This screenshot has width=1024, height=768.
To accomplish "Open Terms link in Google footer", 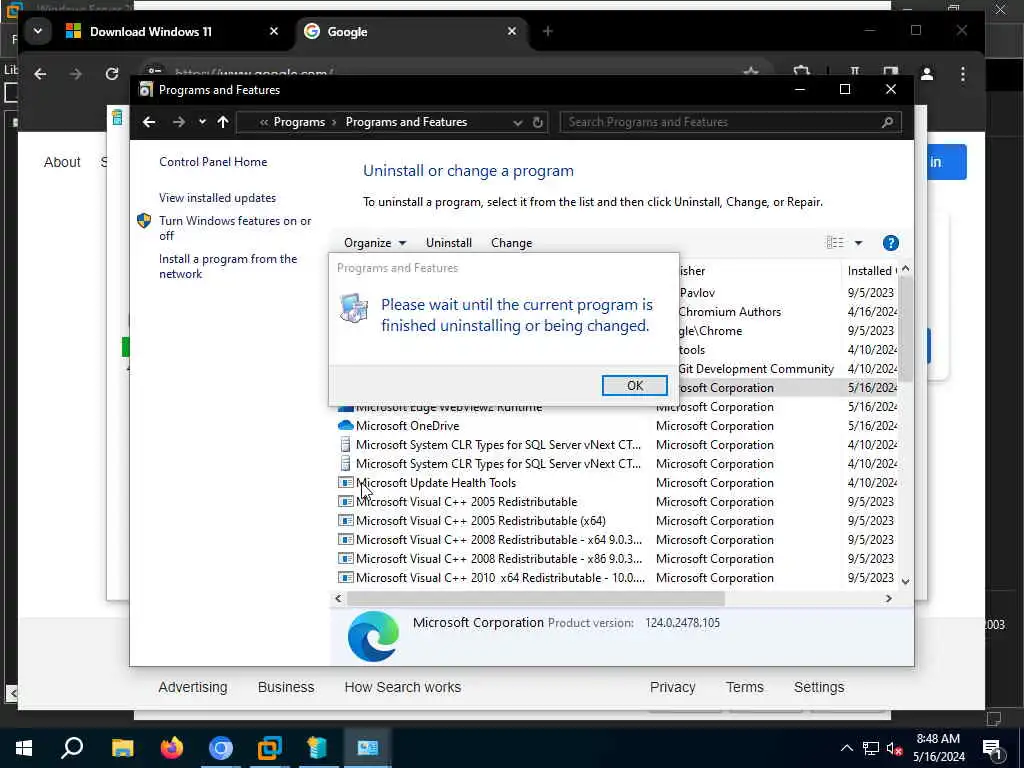I will [744, 687].
